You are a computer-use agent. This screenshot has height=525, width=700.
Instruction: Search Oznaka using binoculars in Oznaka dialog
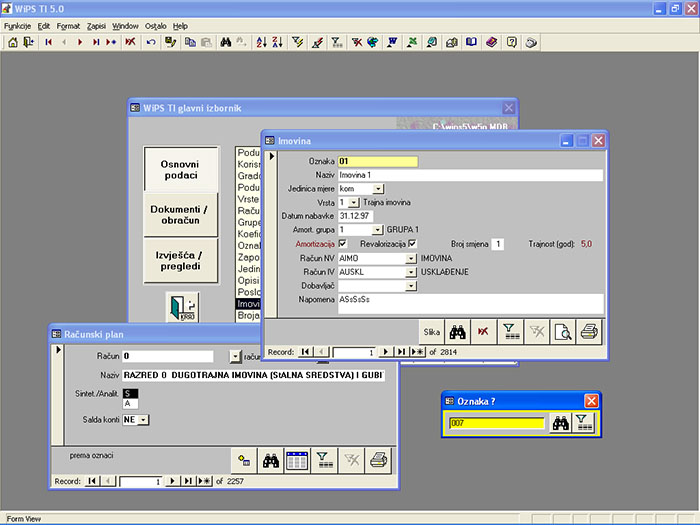pyautogui.click(x=560, y=423)
